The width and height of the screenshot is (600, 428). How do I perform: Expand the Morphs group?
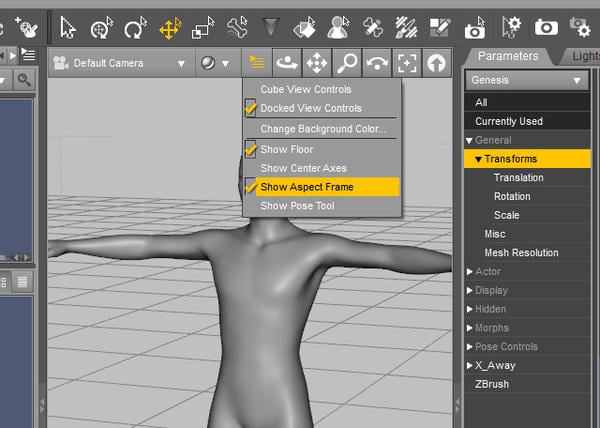coord(470,328)
